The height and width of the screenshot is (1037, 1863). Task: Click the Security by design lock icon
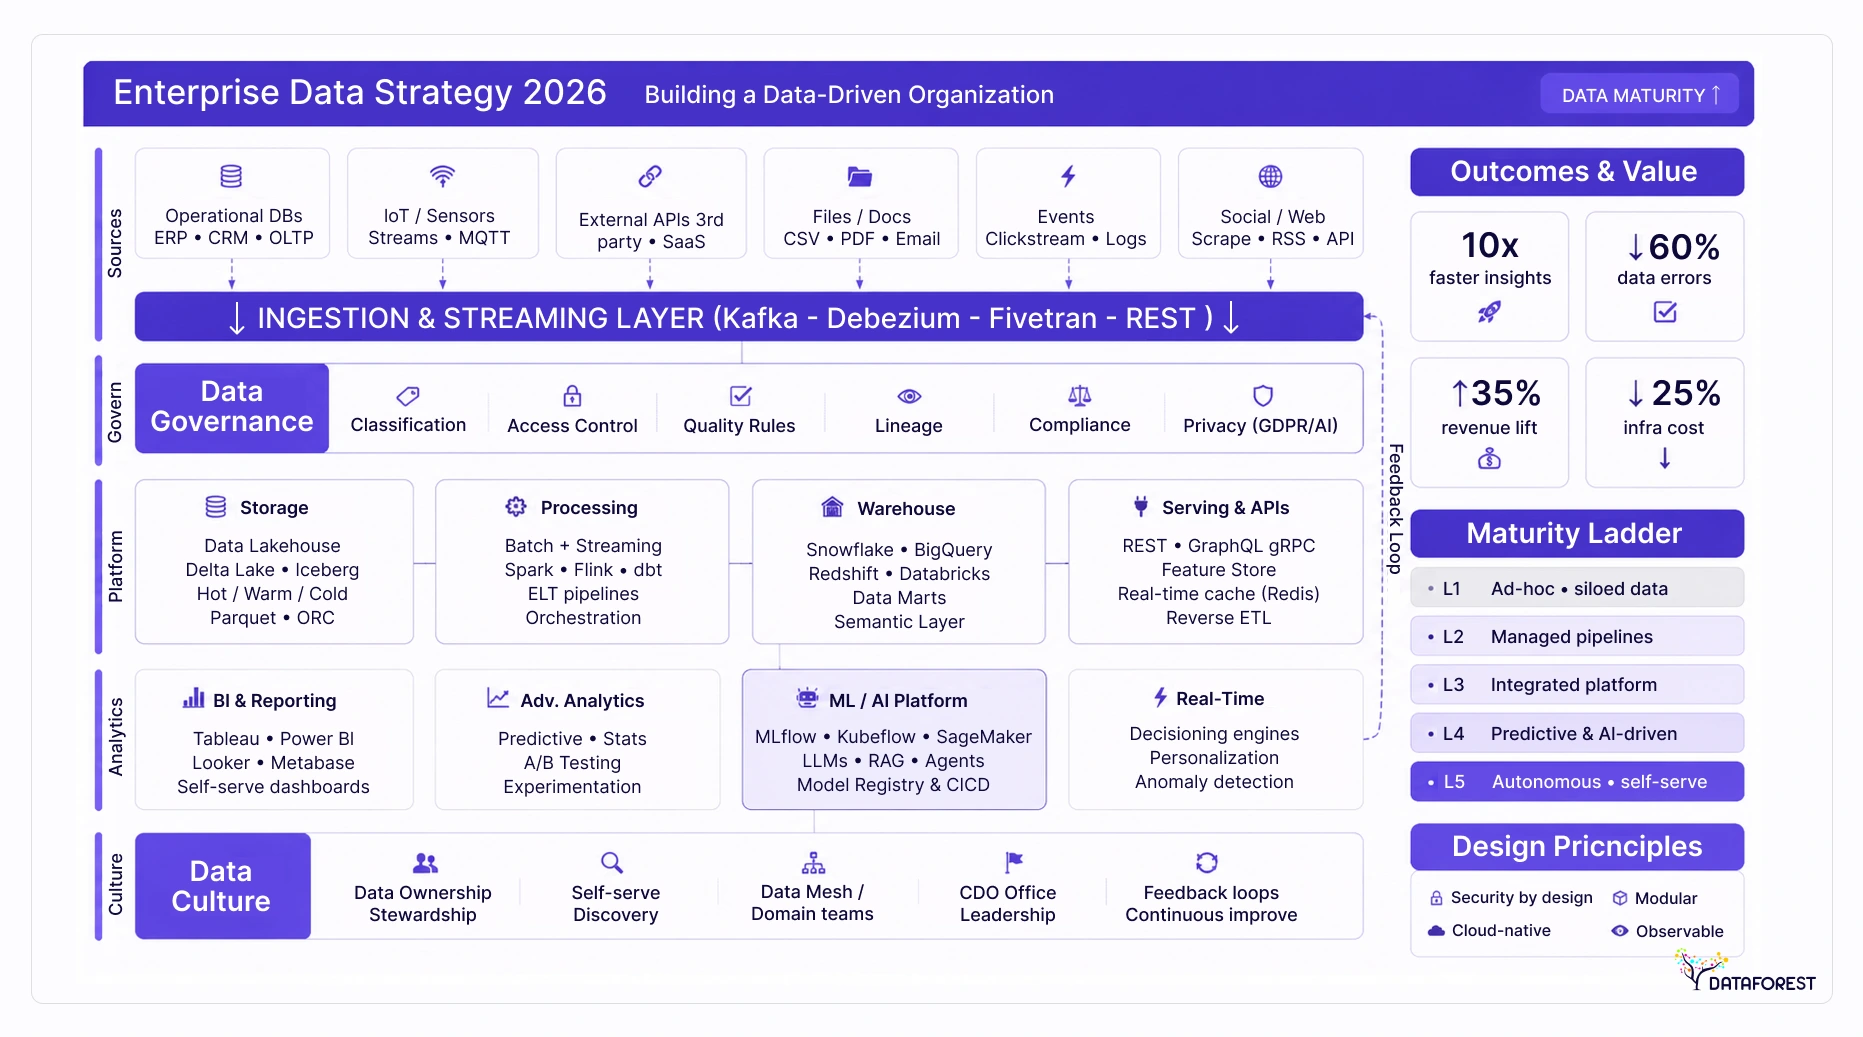pyautogui.click(x=1436, y=898)
